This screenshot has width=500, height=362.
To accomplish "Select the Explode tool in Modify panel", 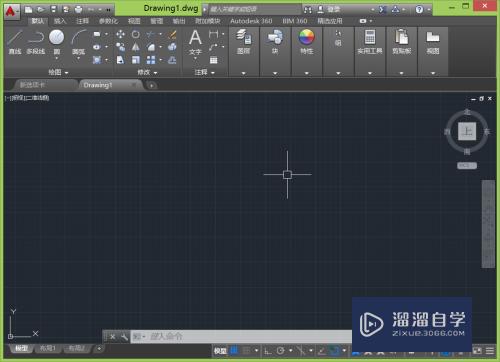I will coord(172,47).
